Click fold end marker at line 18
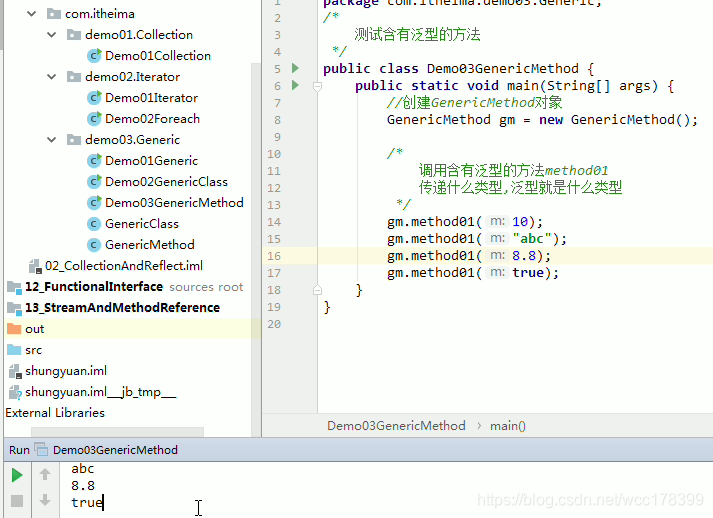713x518 pixels. [x=317, y=290]
